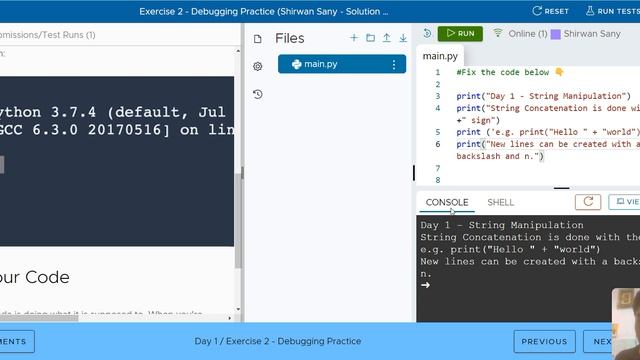Go to the PREVIOUS exercise

coord(544,341)
